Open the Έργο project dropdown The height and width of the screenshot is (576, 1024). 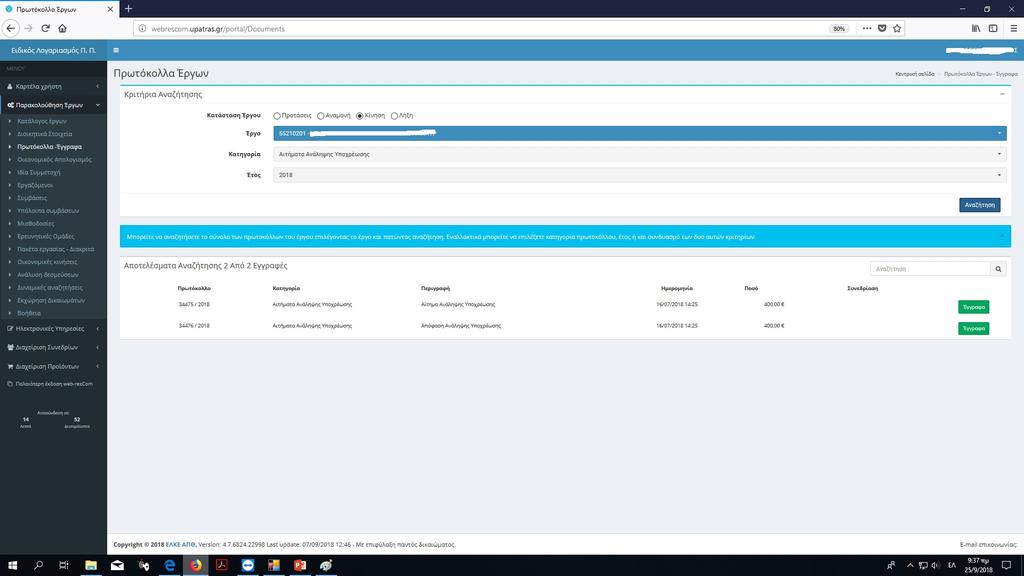(640, 133)
